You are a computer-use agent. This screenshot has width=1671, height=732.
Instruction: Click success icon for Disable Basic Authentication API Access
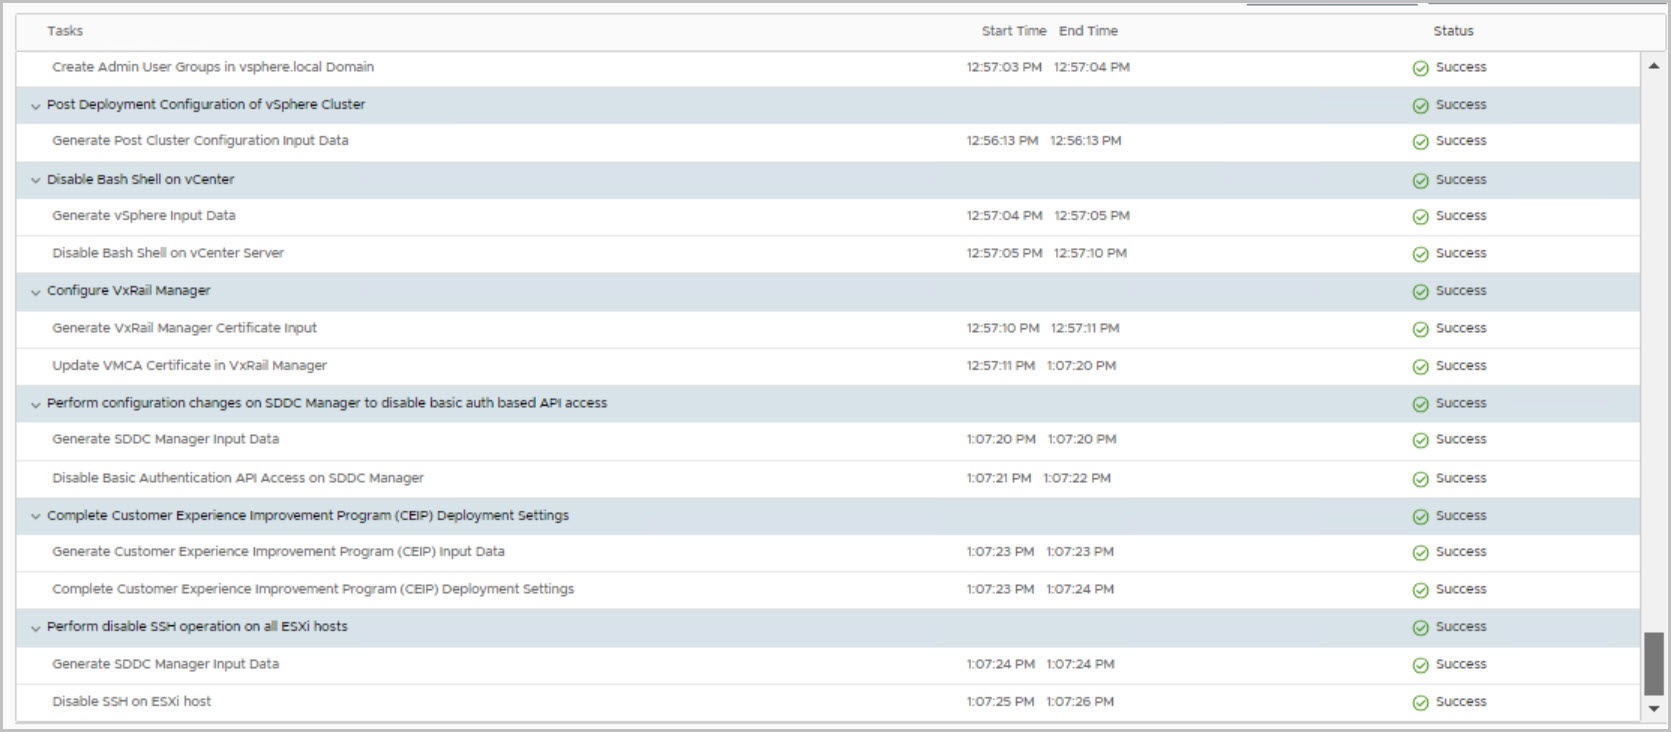[1420, 479]
